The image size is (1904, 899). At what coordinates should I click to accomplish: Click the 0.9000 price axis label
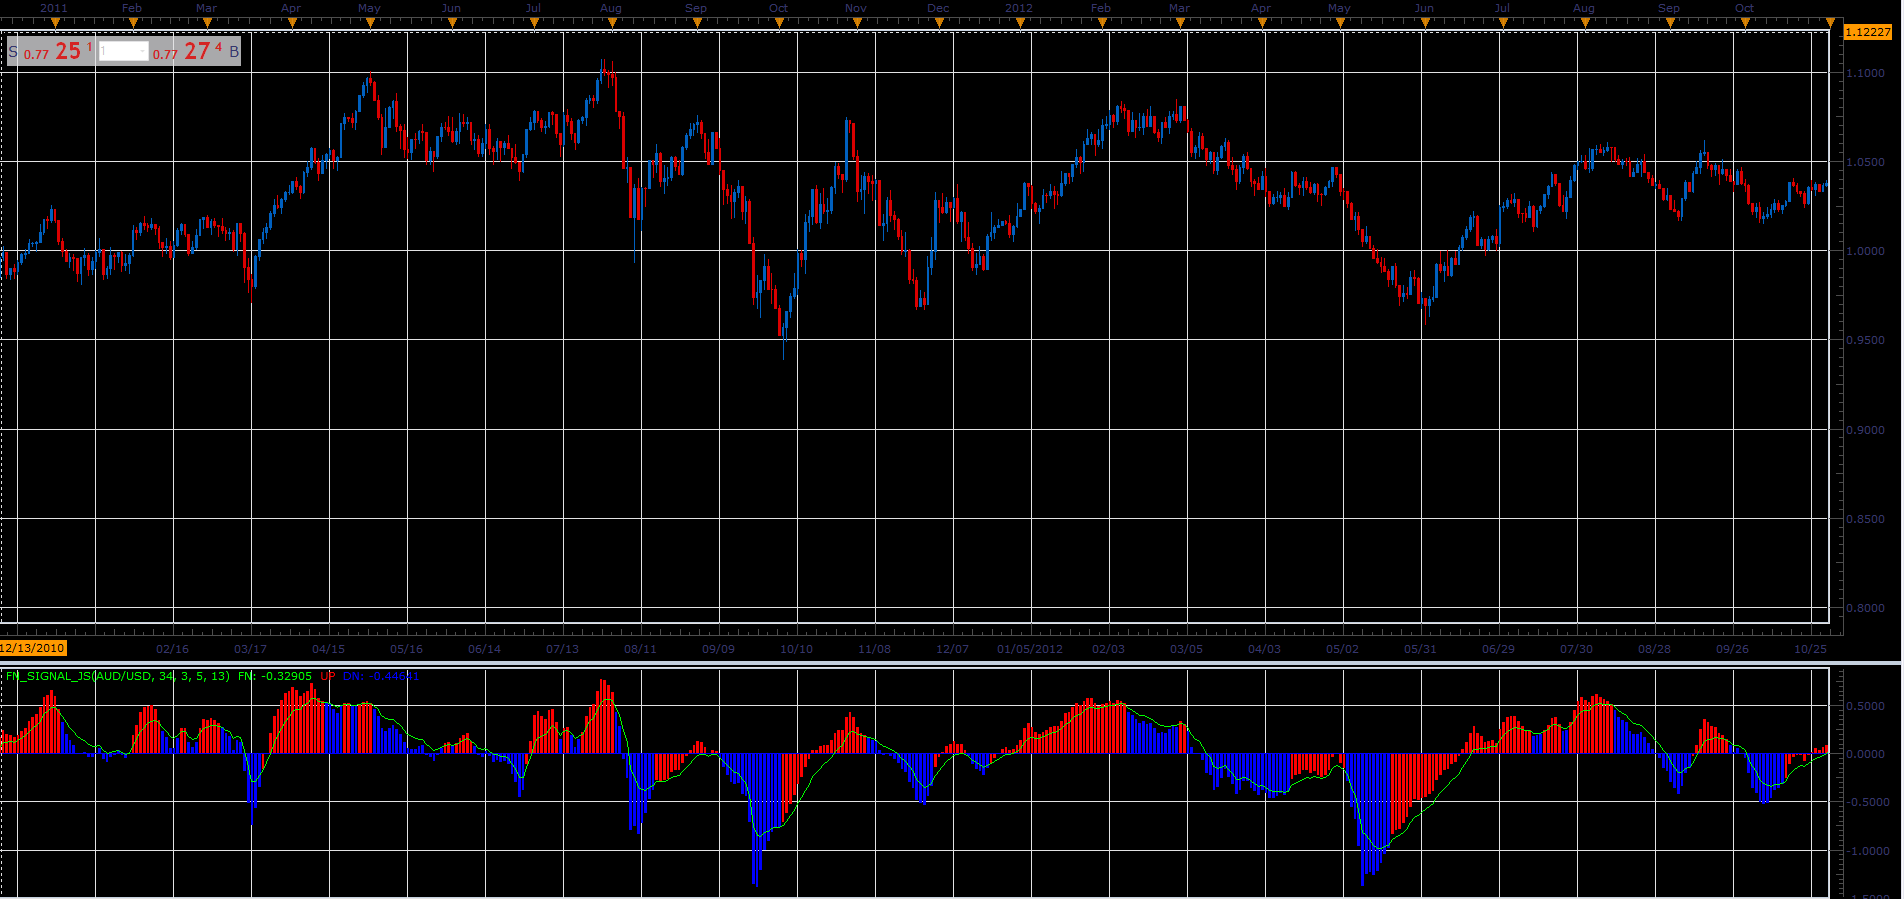tap(1865, 430)
